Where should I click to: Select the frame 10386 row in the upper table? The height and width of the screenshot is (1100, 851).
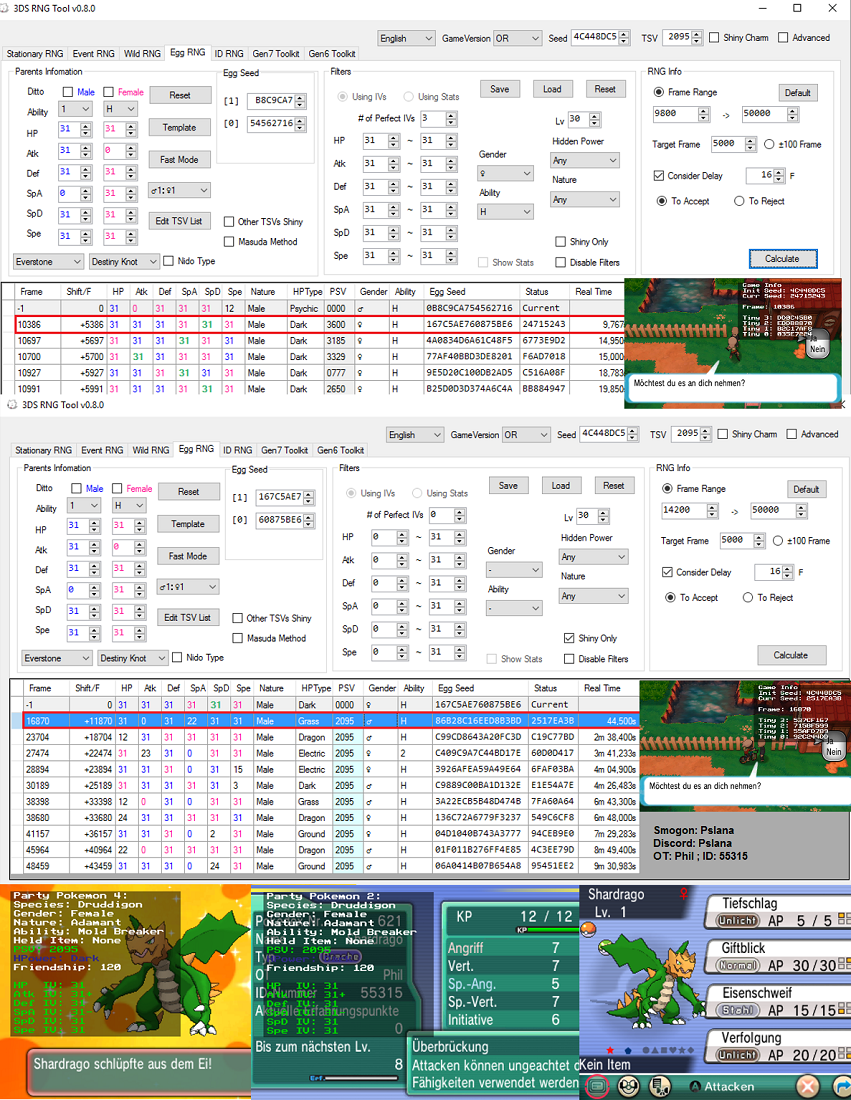(319, 325)
